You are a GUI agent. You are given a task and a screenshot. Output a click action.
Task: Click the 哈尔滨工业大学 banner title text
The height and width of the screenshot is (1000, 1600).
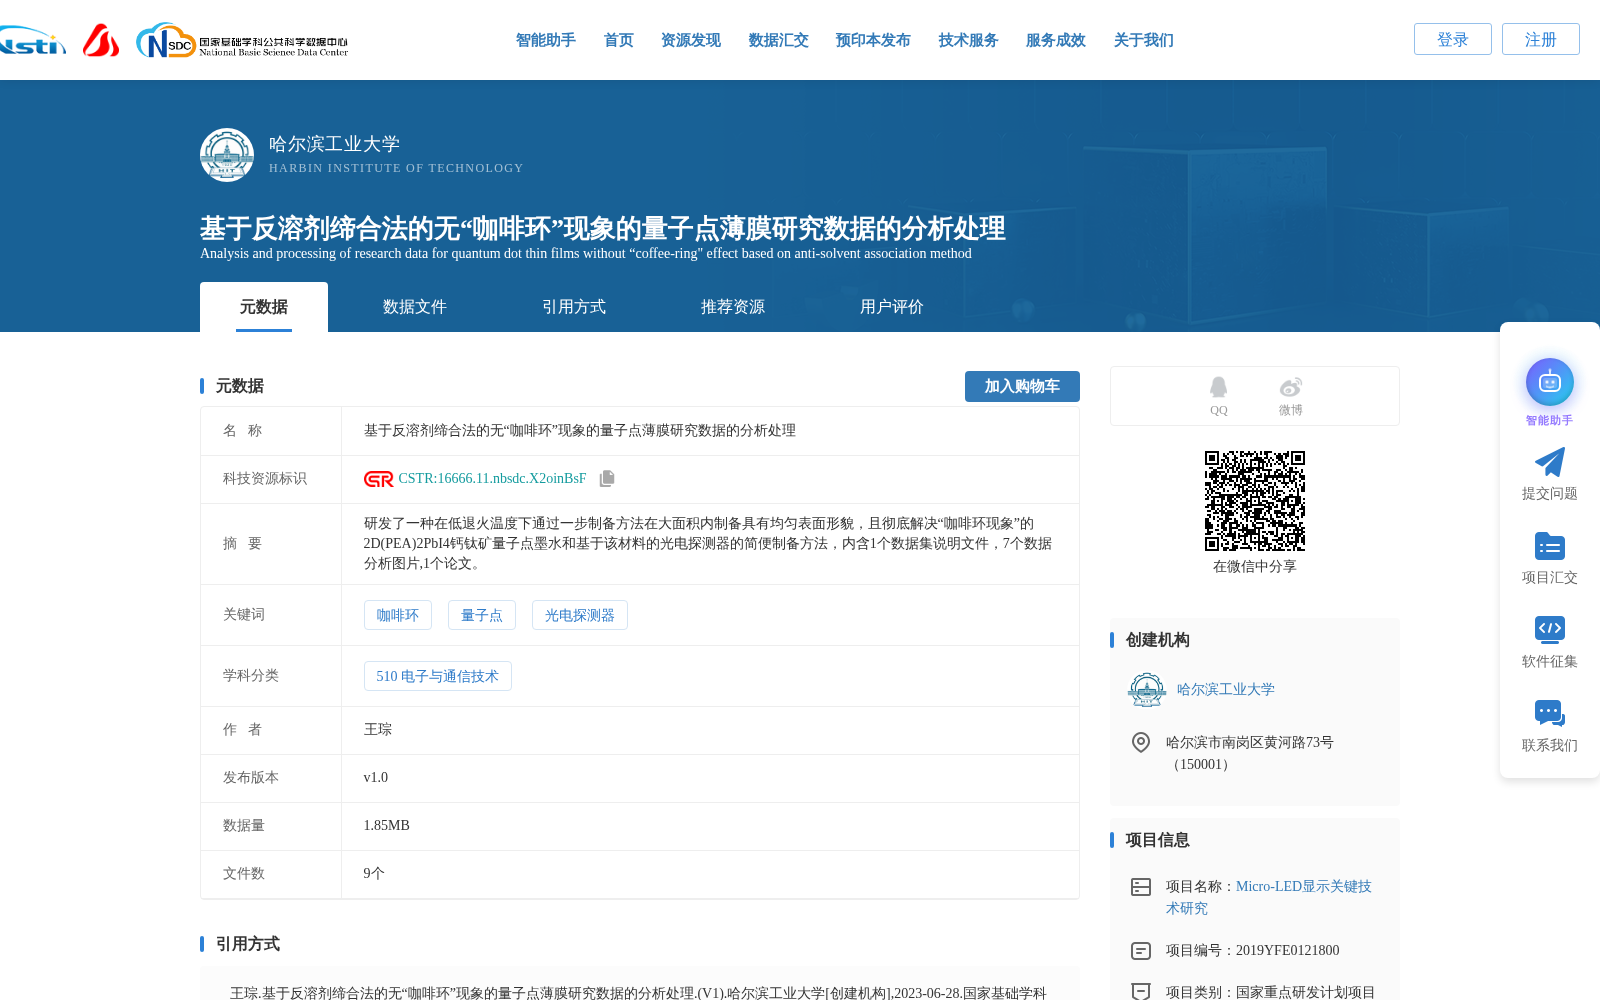pos(334,144)
